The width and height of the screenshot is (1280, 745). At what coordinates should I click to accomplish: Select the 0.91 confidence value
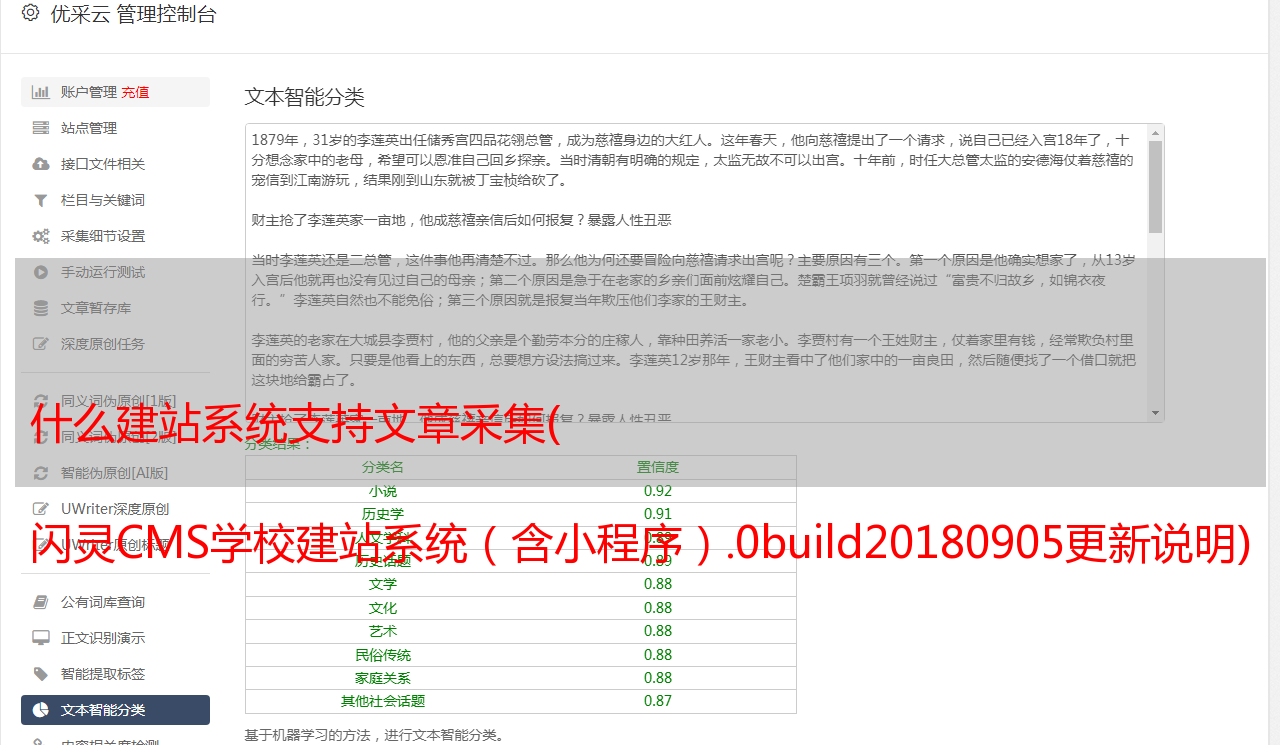click(658, 514)
